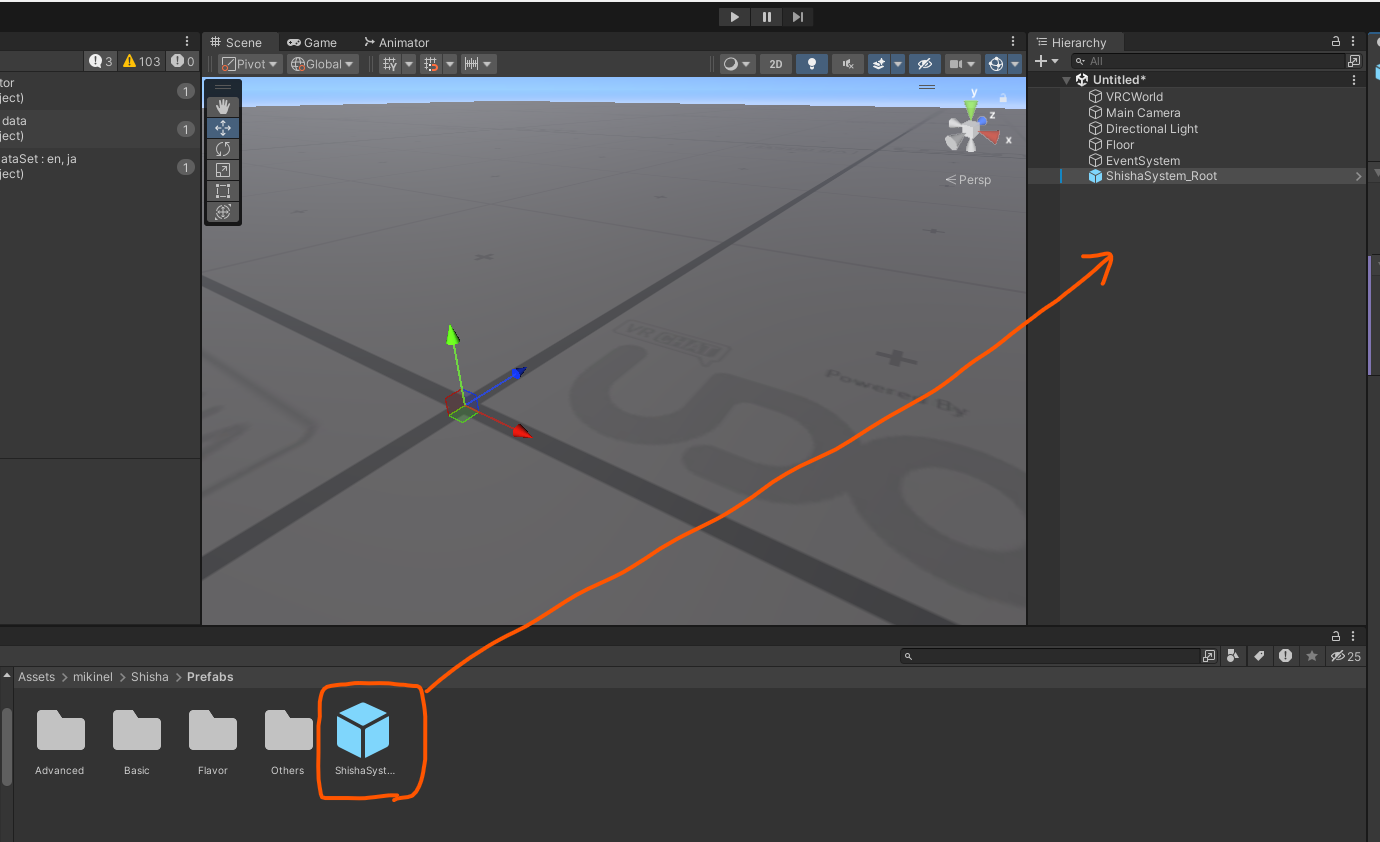Open the Advanced folder
Screen dimensions: 1380x842
(60, 742)
